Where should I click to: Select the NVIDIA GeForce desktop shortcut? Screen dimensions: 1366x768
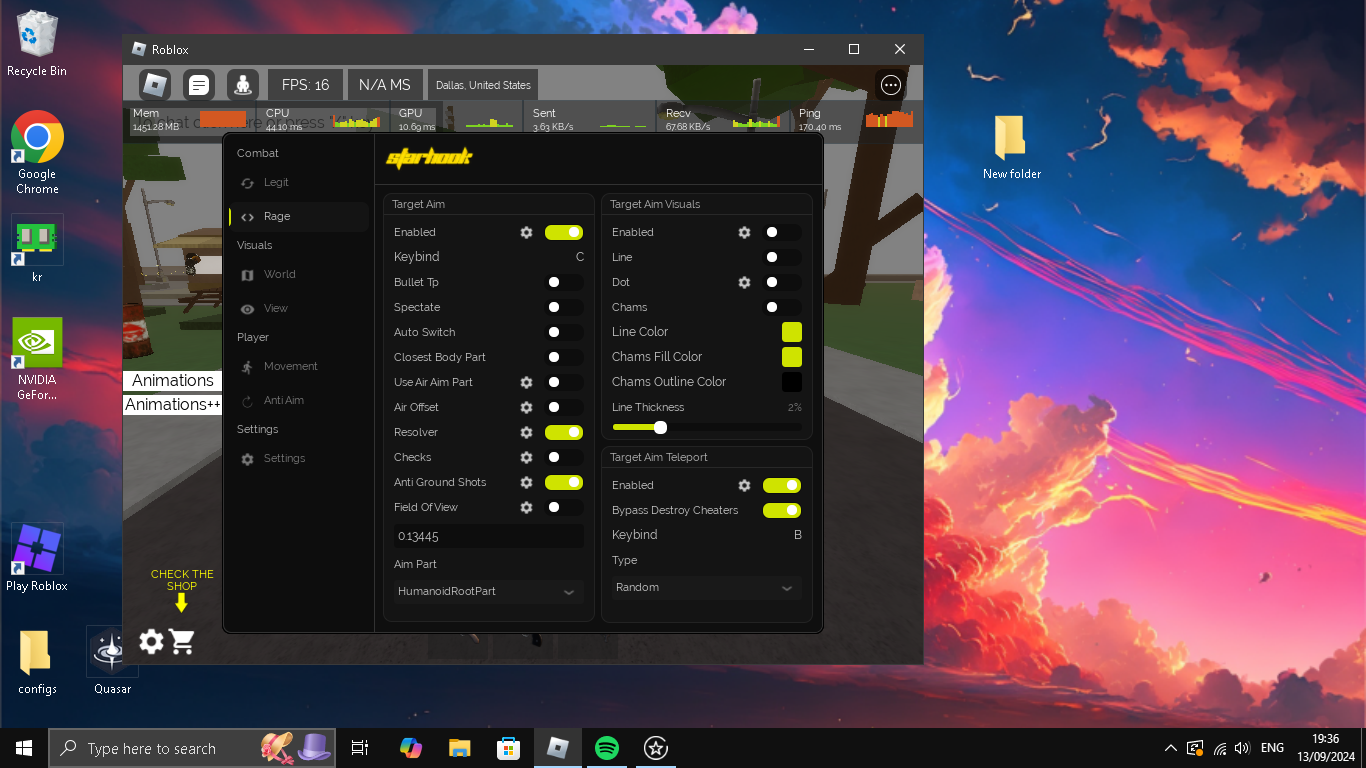click(x=37, y=359)
